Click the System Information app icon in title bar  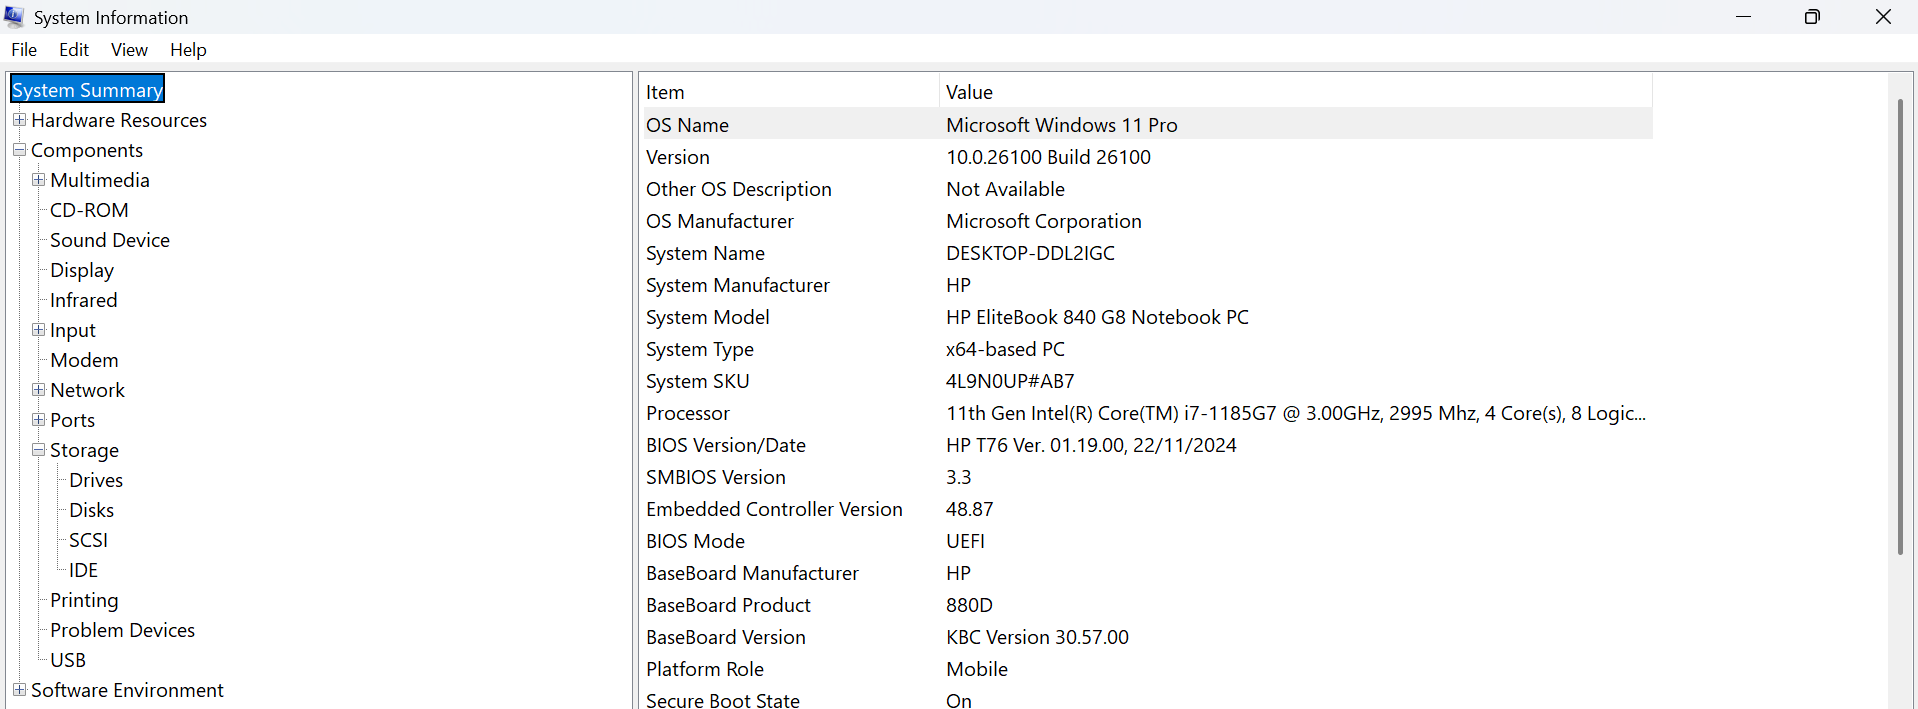pyautogui.click(x=14, y=17)
